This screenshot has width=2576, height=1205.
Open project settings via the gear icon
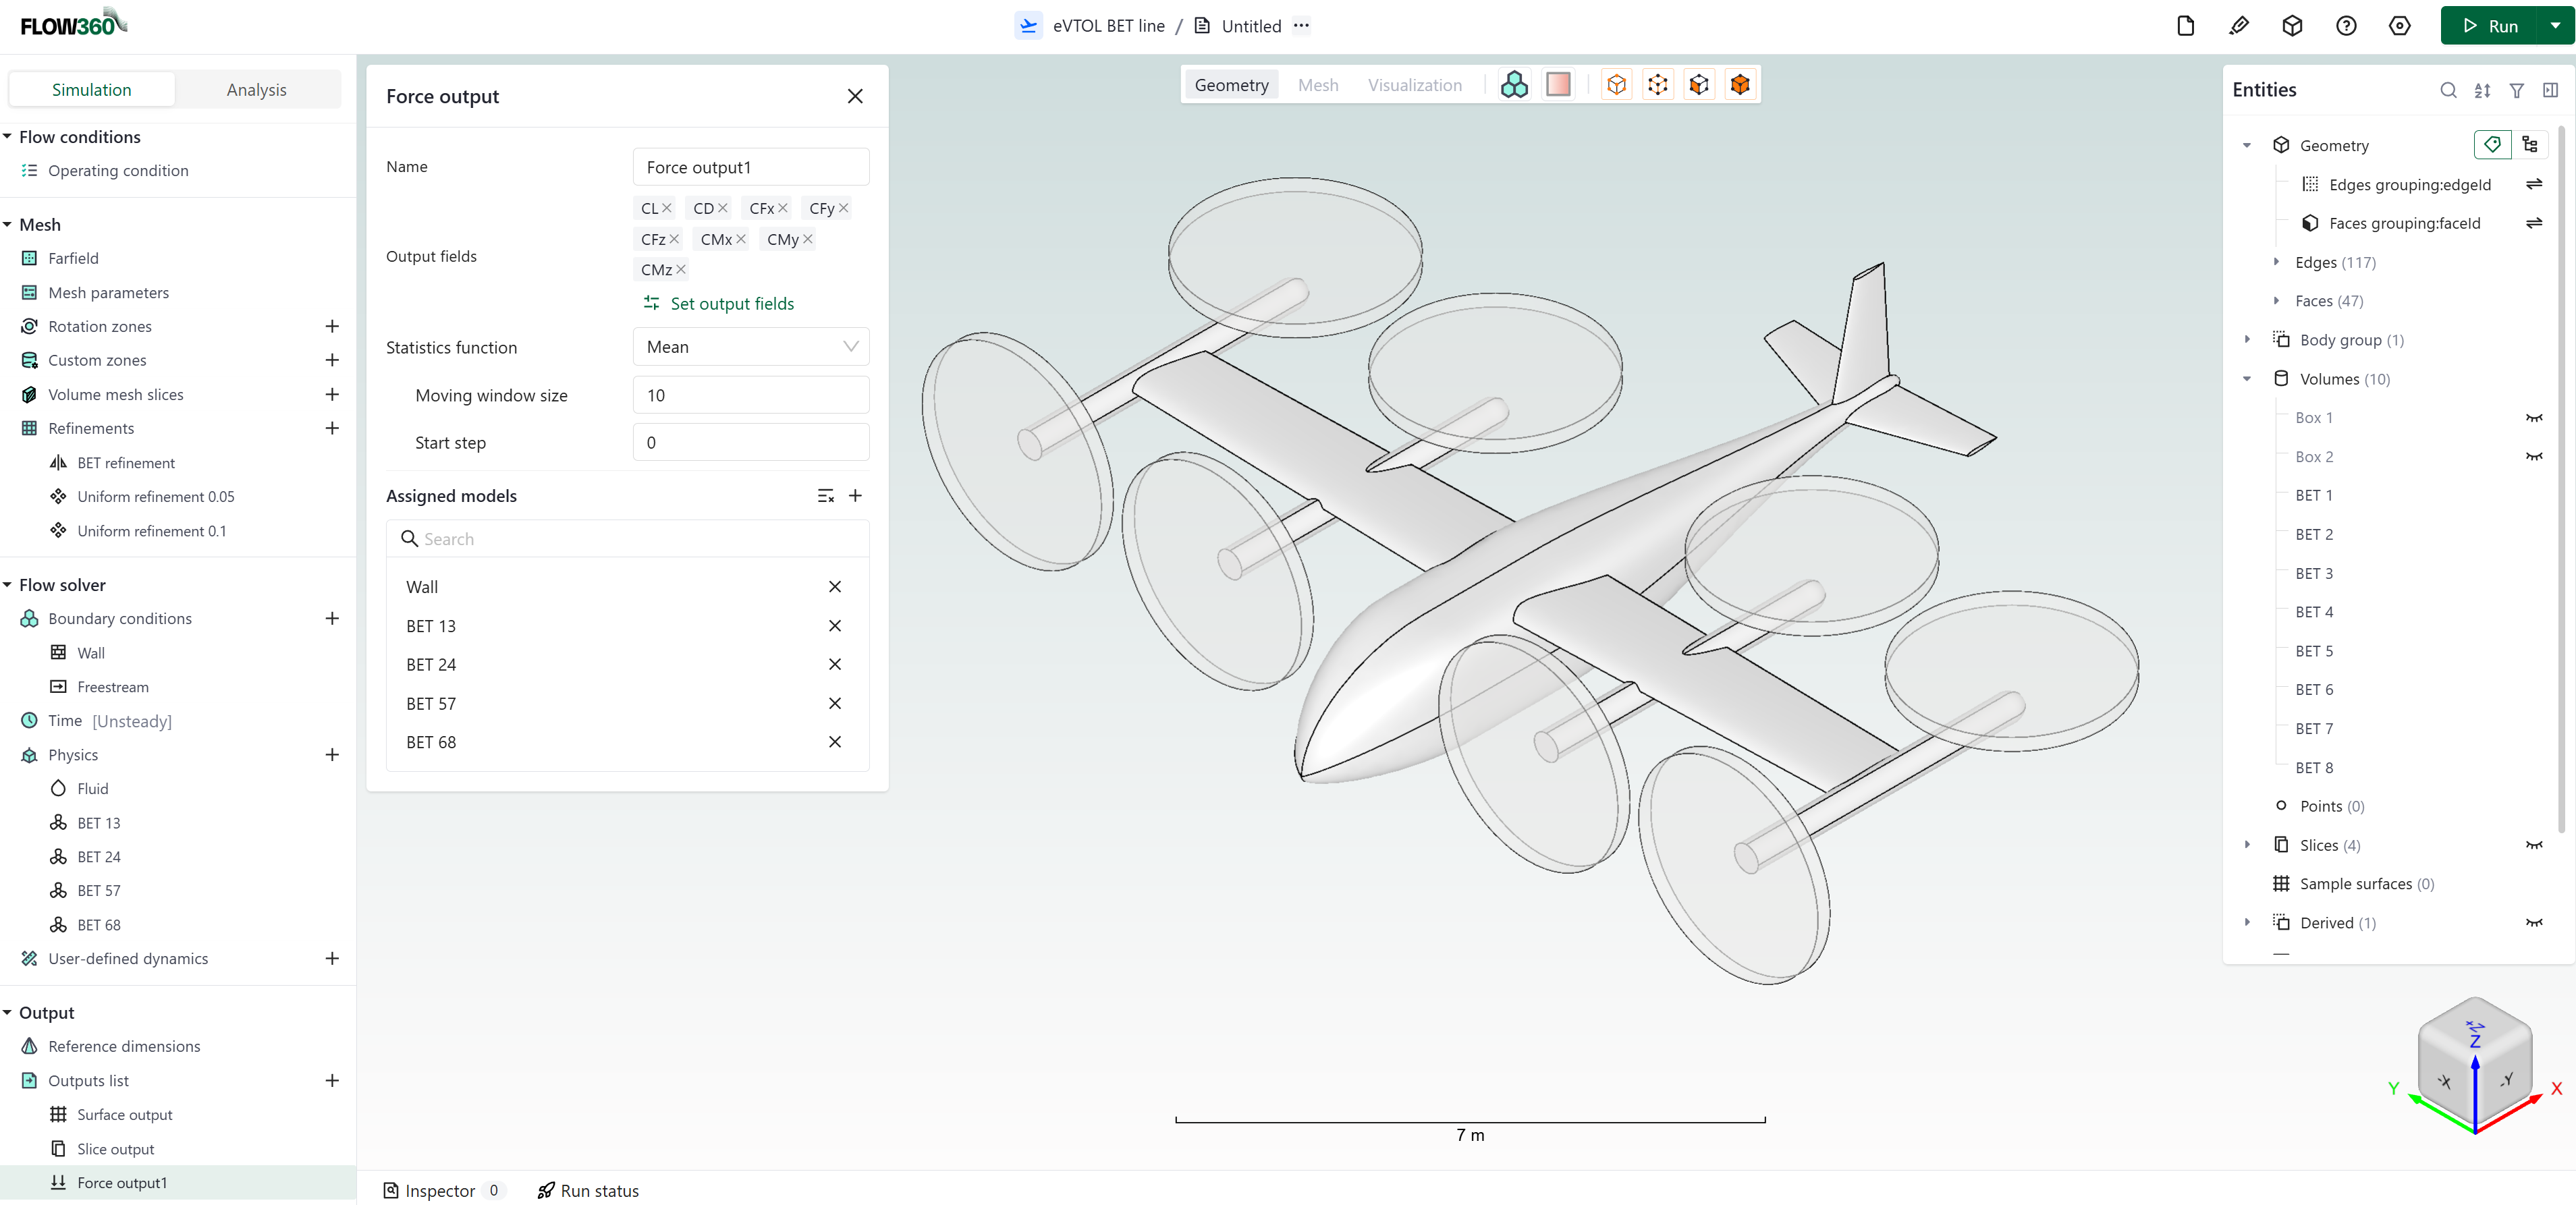point(2400,25)
